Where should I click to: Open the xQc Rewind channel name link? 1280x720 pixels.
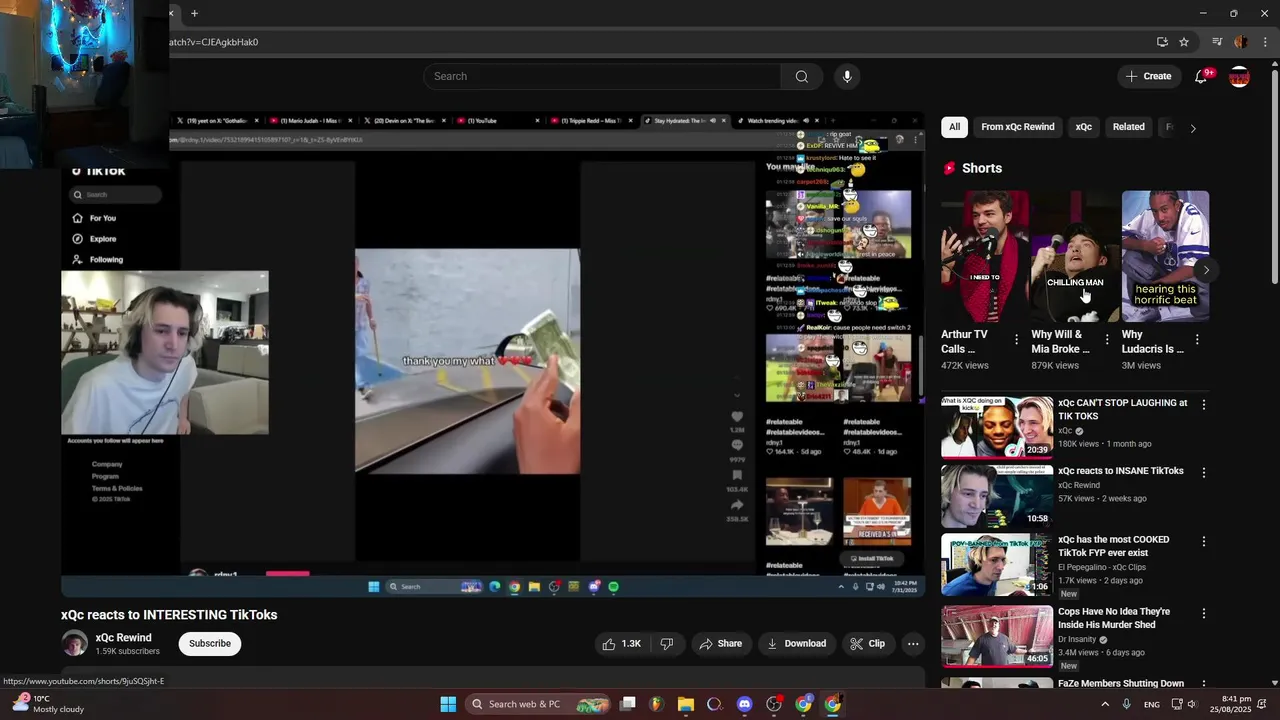tap(123, 638)
